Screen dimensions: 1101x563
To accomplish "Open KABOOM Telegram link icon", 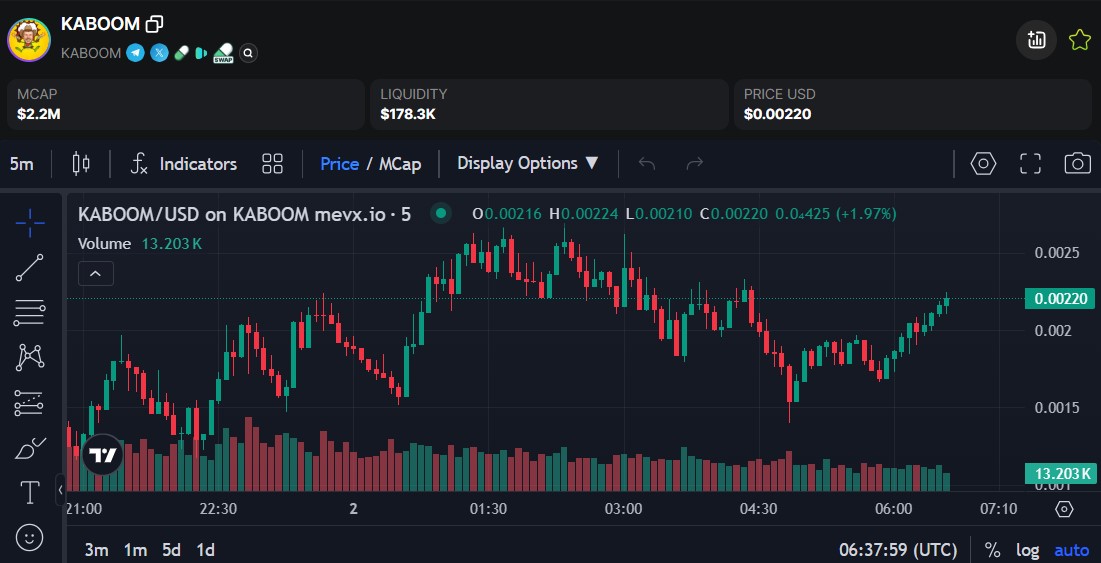I will tap(135, 53).
